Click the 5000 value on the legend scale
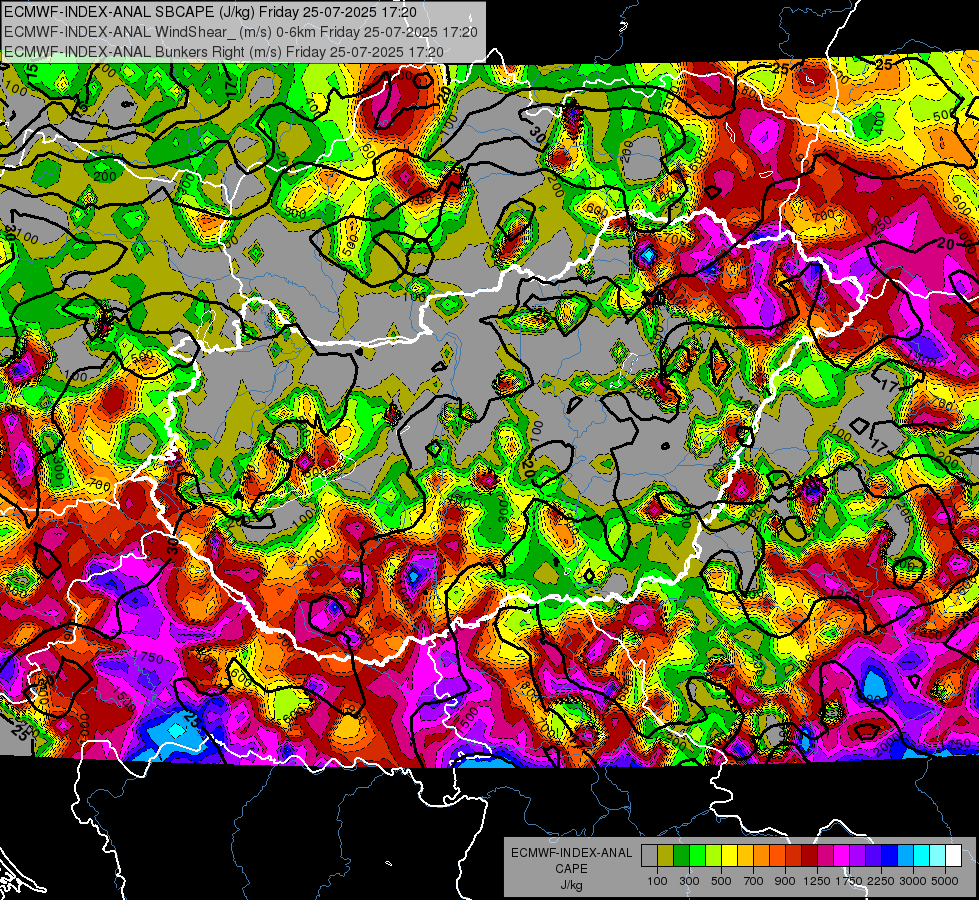Screen dimensions: 979x900 (945, 881)
